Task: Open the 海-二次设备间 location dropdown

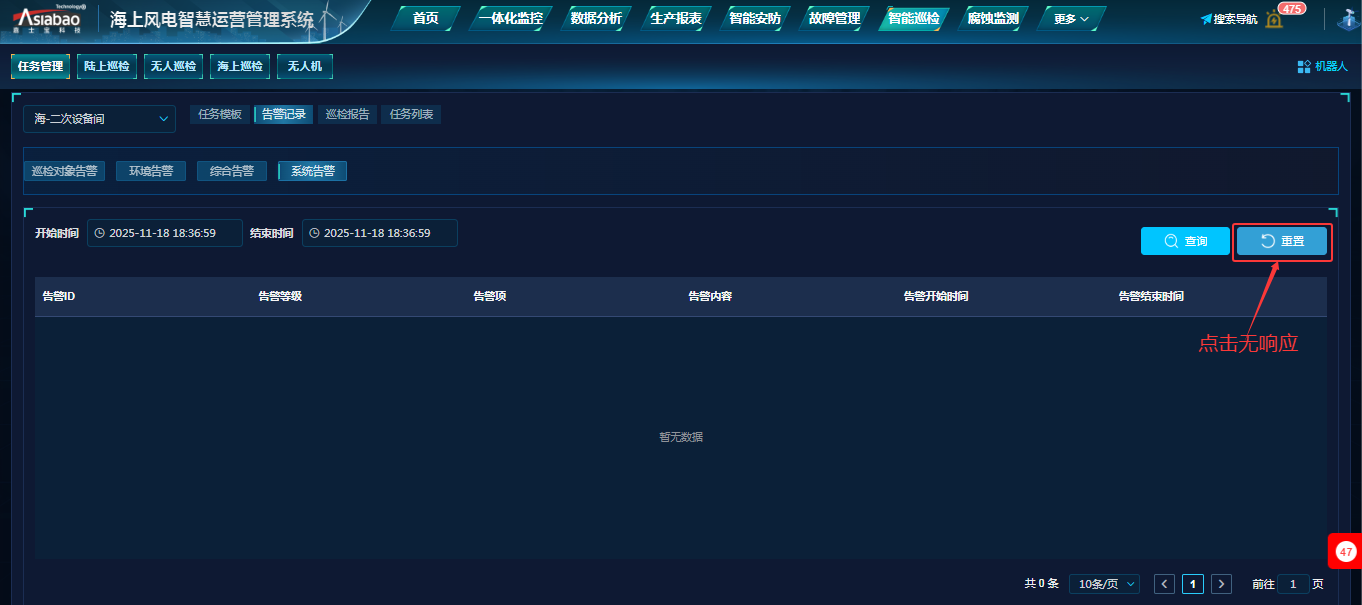Action: point(100,119)
